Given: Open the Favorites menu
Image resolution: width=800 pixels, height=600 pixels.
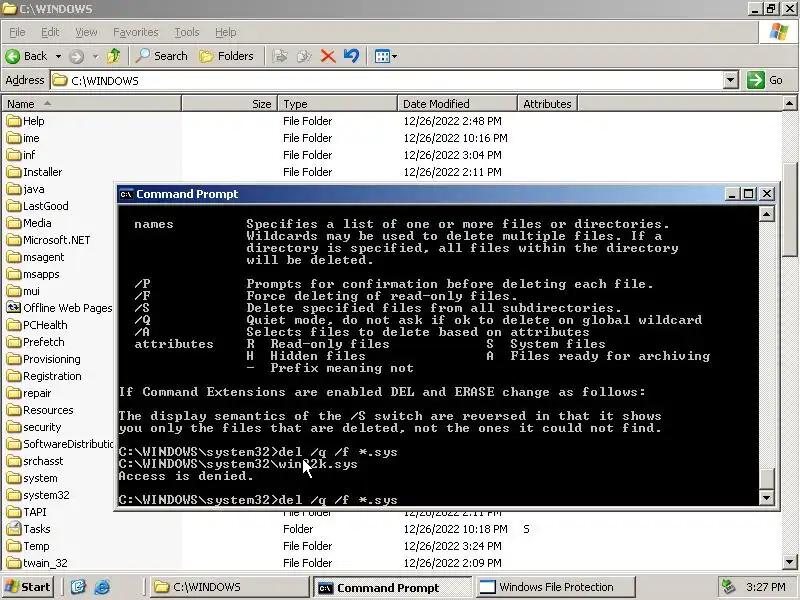Looking at the screenshot, I should pos(136,32).
